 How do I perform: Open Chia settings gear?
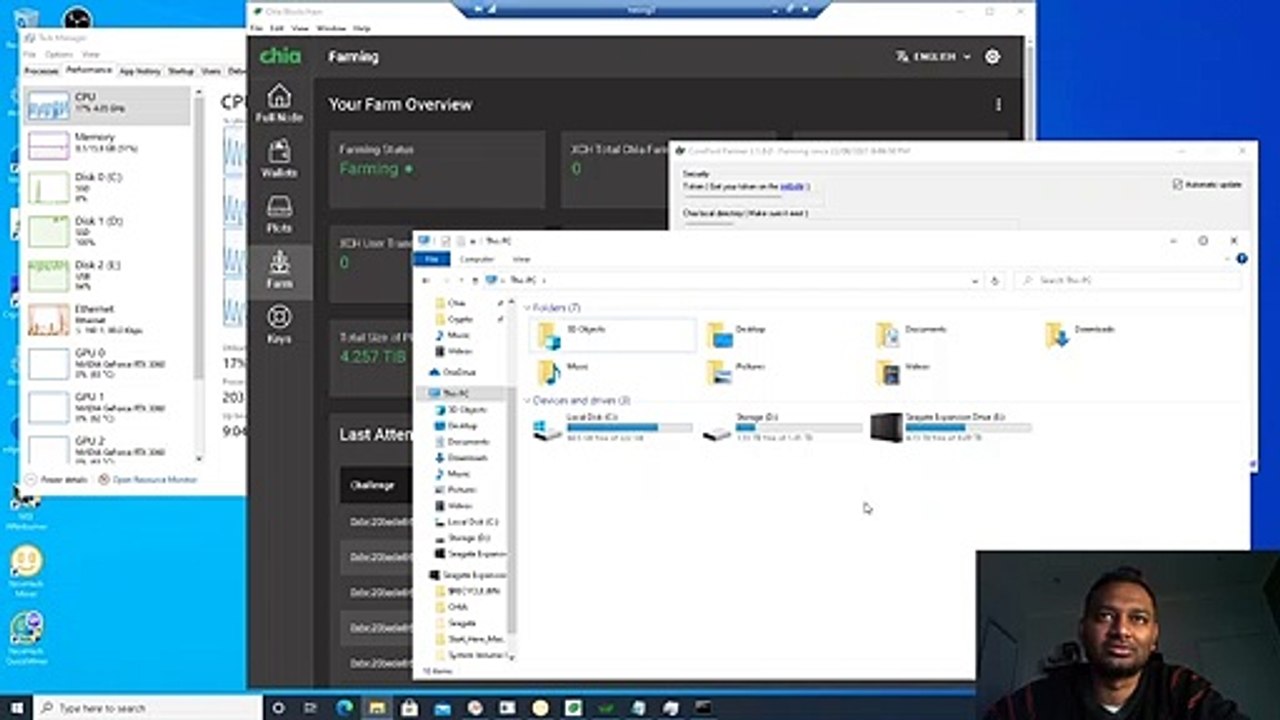pos(992,57)
